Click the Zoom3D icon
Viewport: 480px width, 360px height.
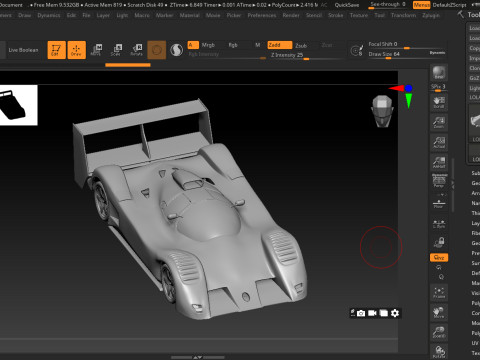click(x=439, y=332)
